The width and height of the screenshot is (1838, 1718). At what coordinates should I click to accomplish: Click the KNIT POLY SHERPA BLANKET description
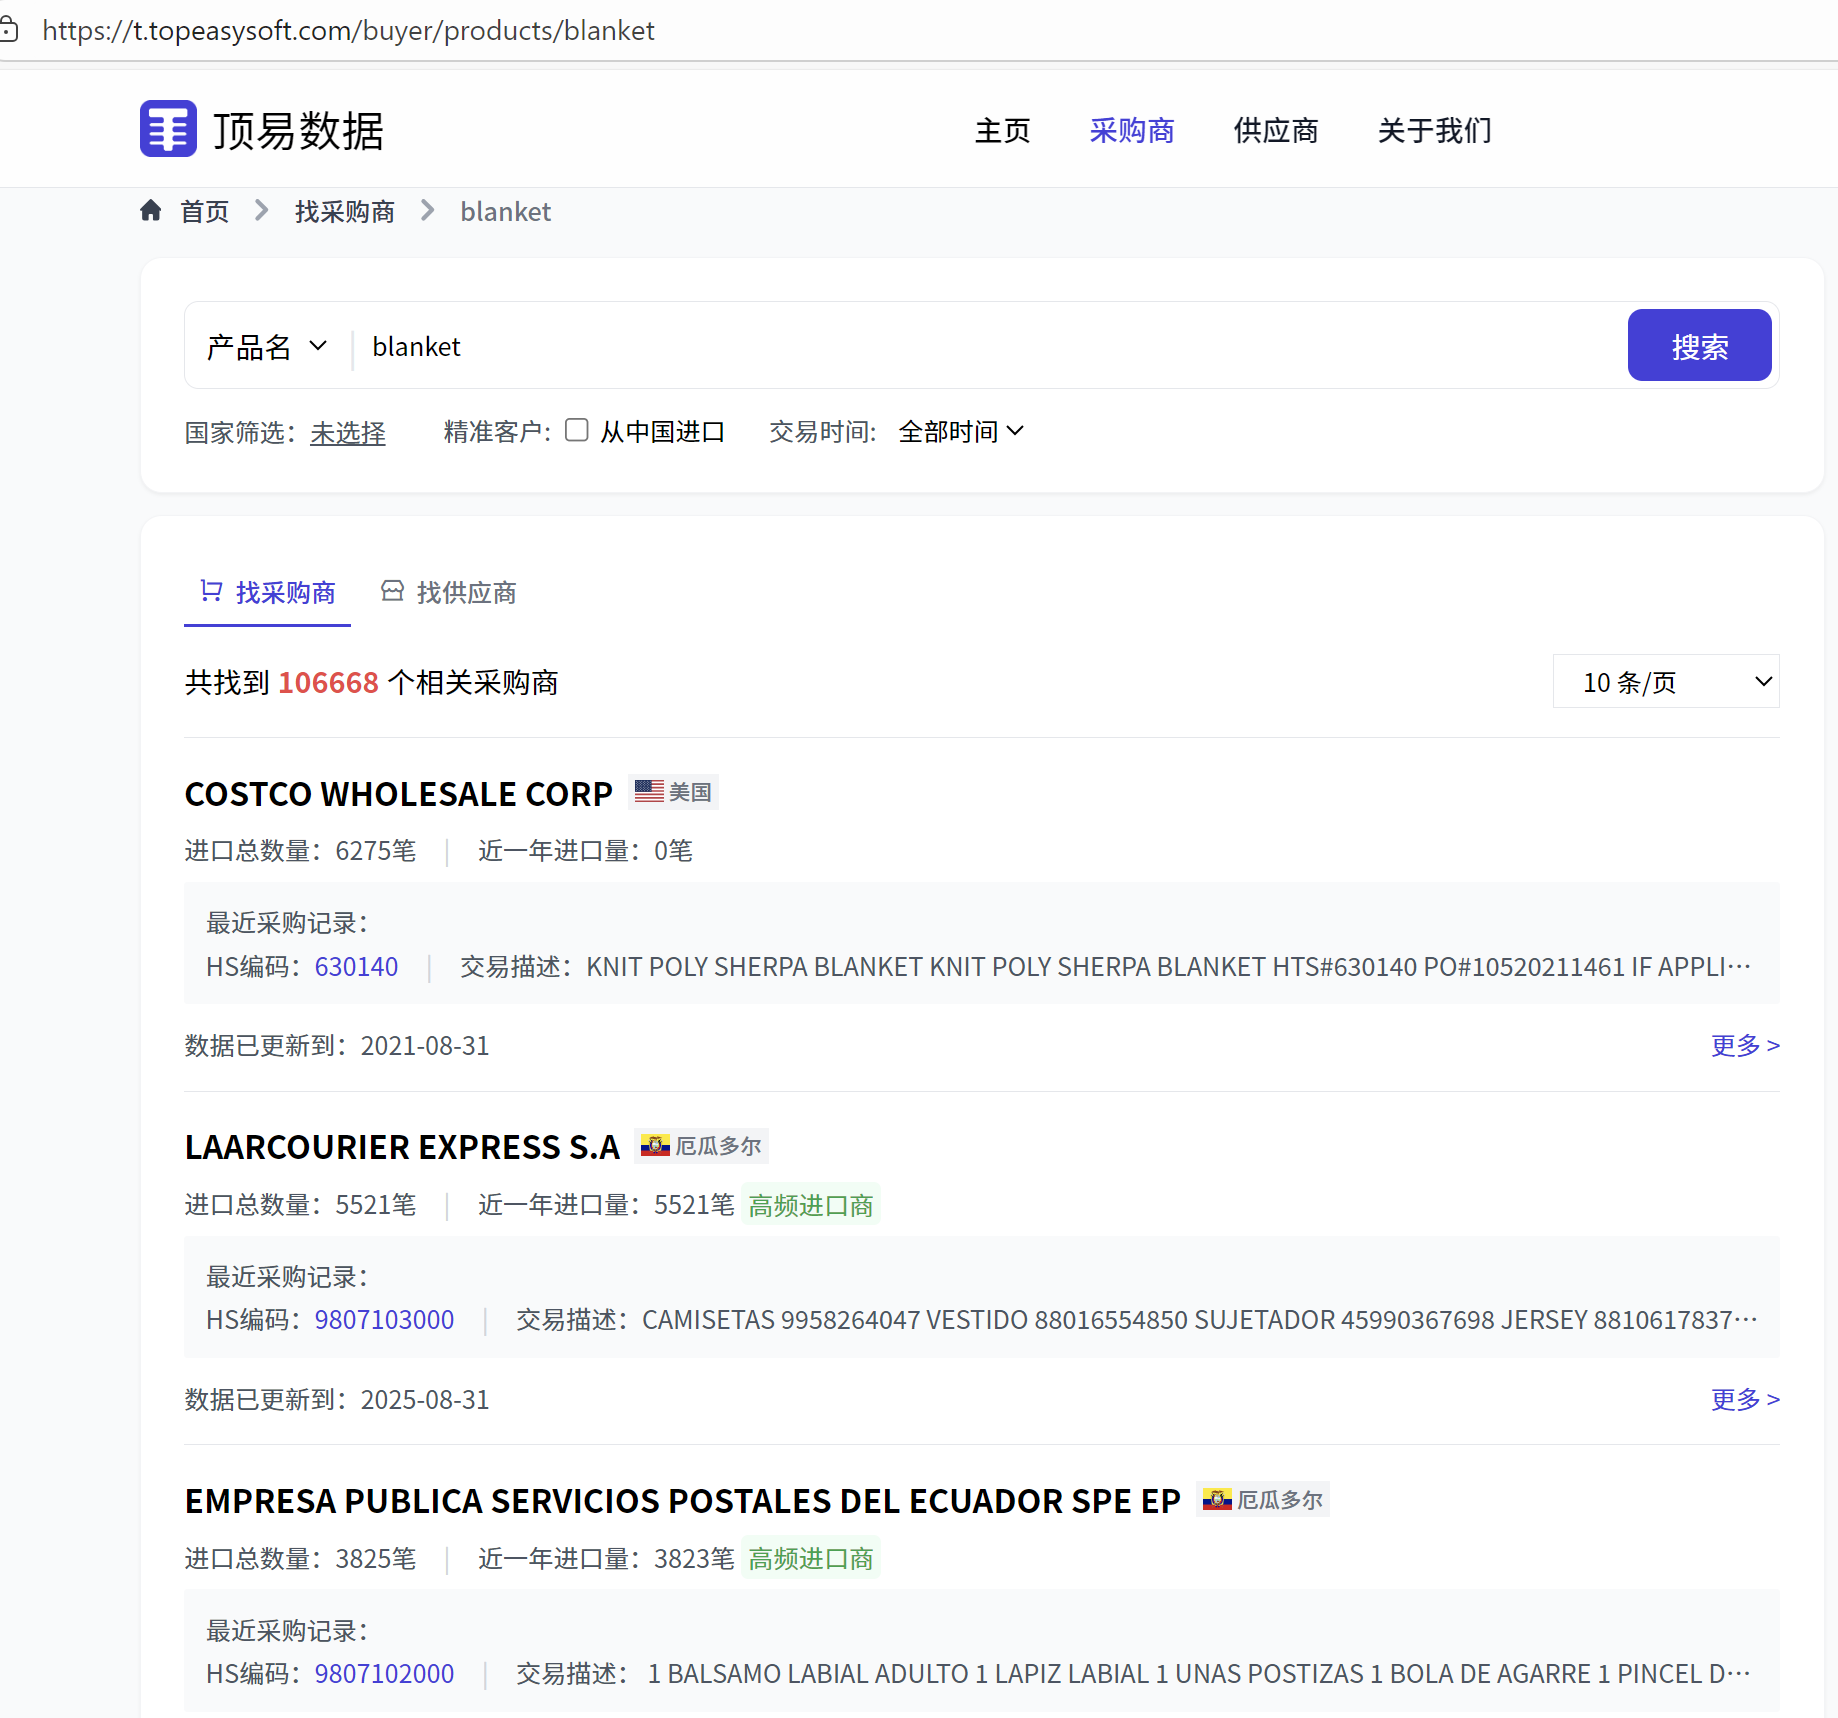(x=1168, y=966)
